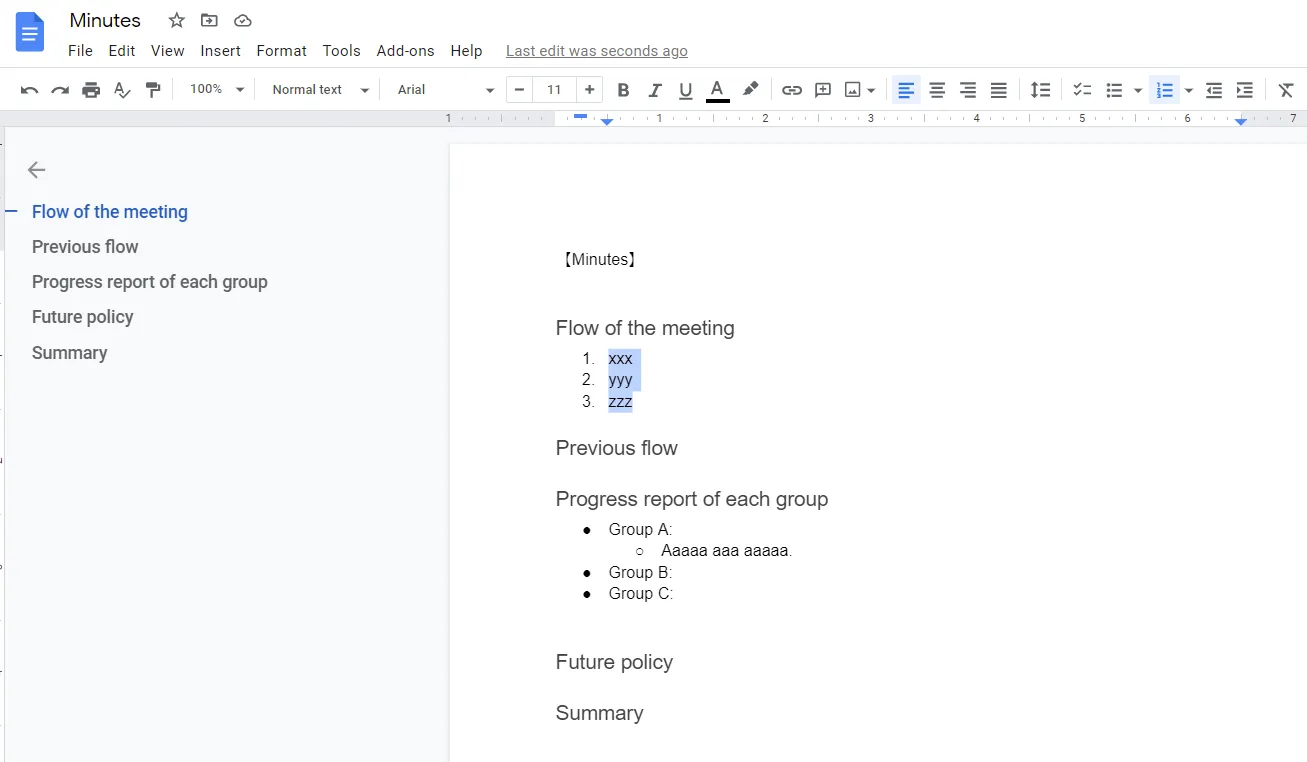Select the paint format tool
Image resolution: width=1307 pixels, height=762 pixels.
[153, 90]
